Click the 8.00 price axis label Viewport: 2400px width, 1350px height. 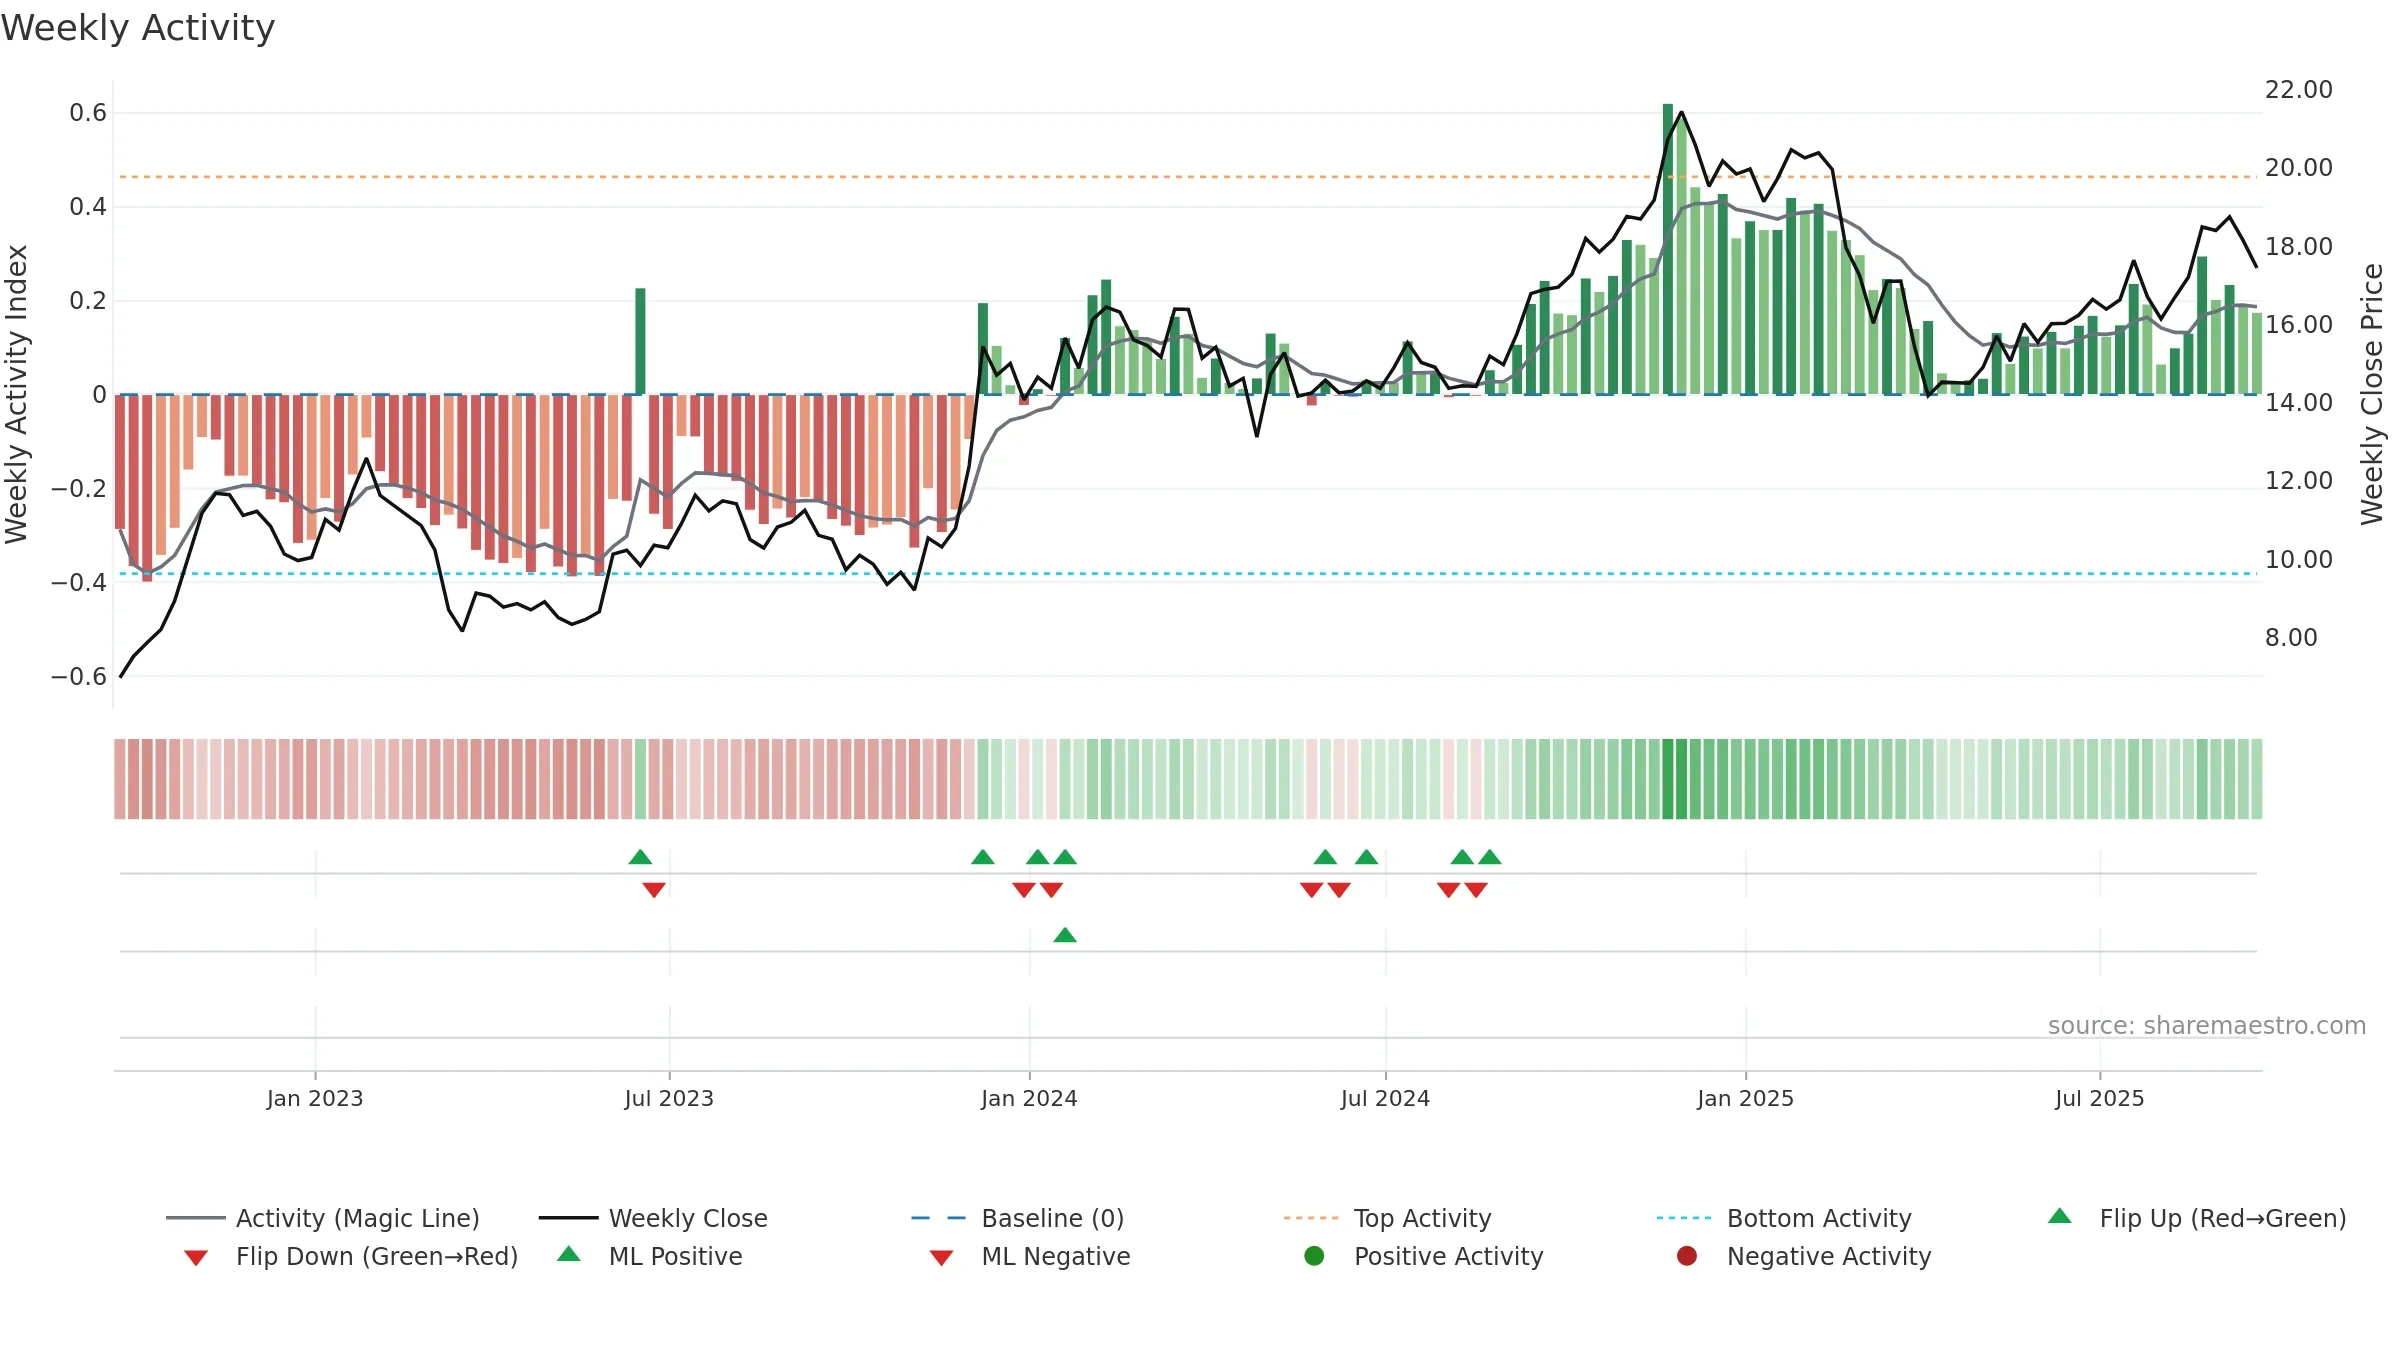tap(2291, 638)
